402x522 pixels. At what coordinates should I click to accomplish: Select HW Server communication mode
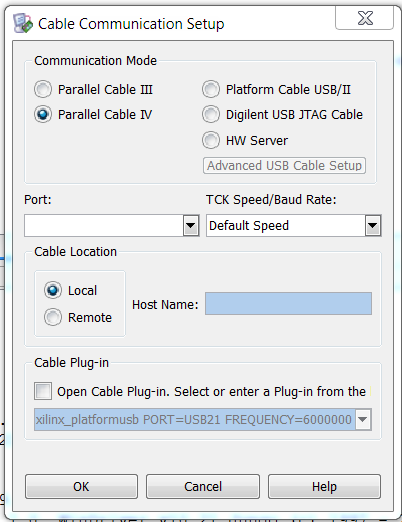pos(211,140)
